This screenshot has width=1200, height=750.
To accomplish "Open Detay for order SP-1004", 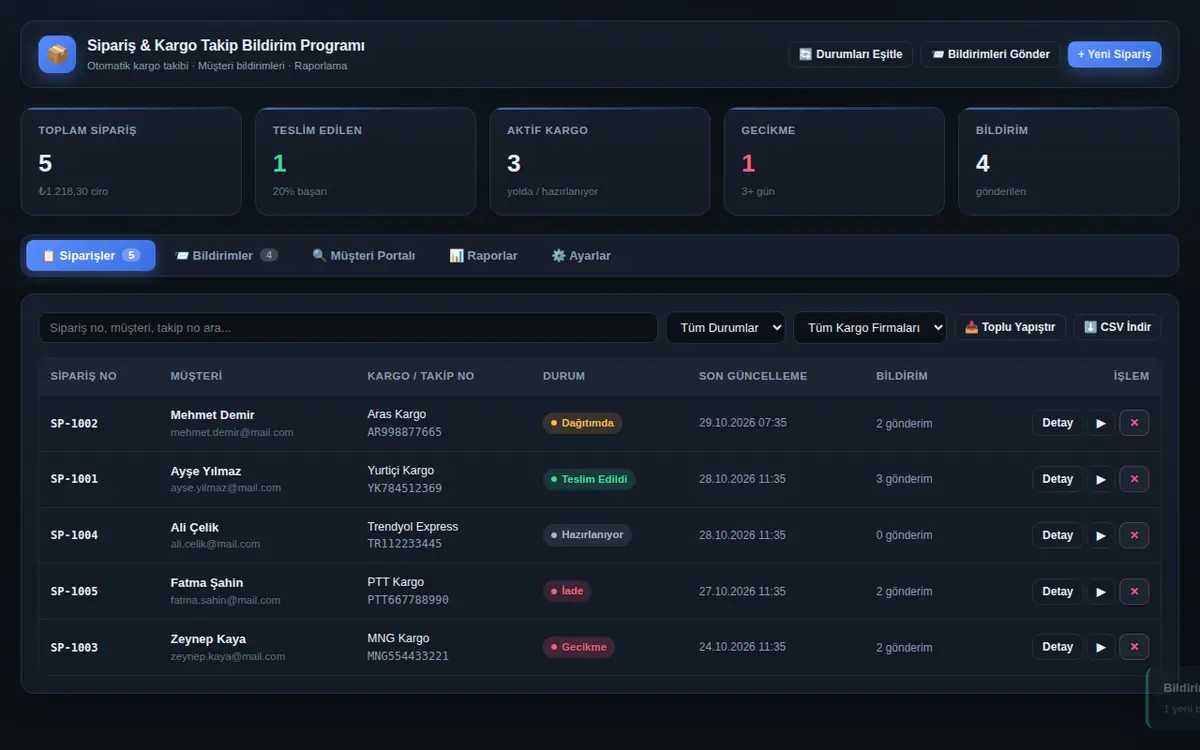I will pos(1058,535).
